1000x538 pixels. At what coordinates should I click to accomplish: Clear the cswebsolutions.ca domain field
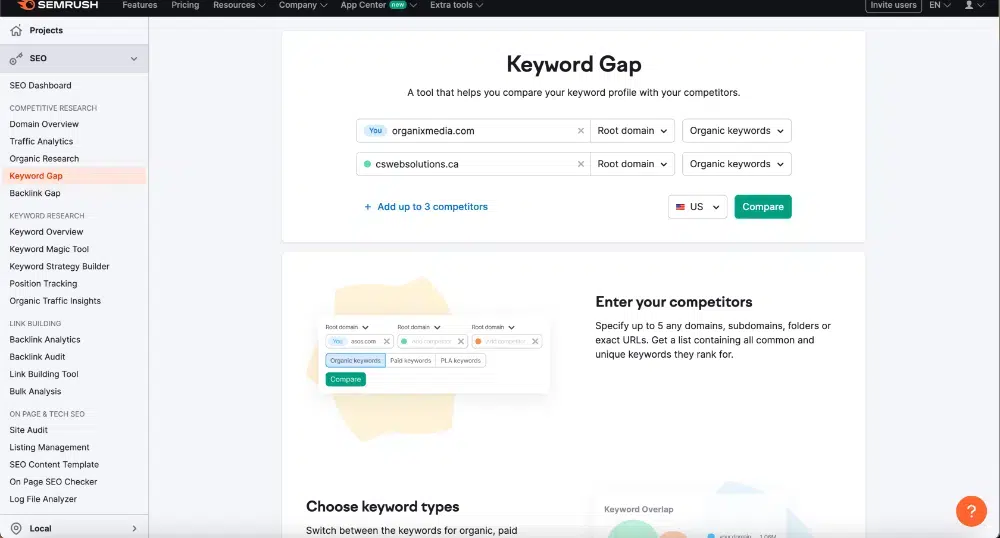[x=580, y=164]
